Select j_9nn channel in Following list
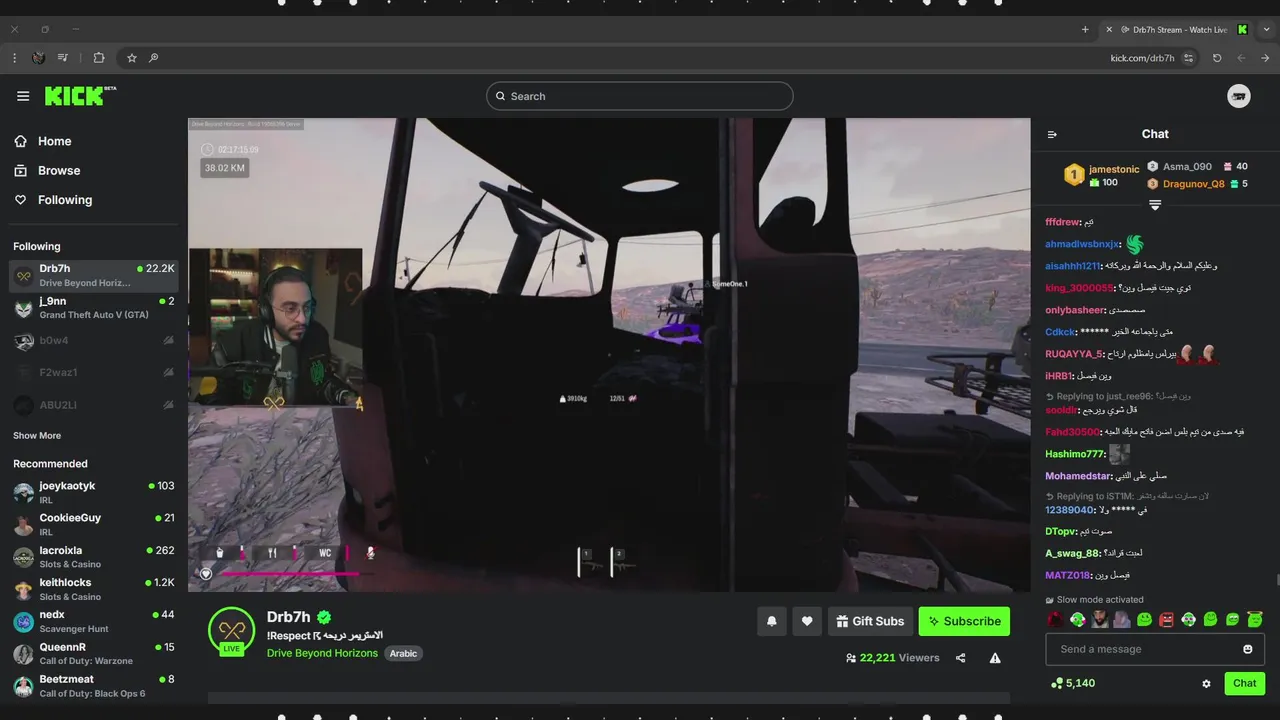The width and height of the screenshot is (1280, 720). click(94, 307)
